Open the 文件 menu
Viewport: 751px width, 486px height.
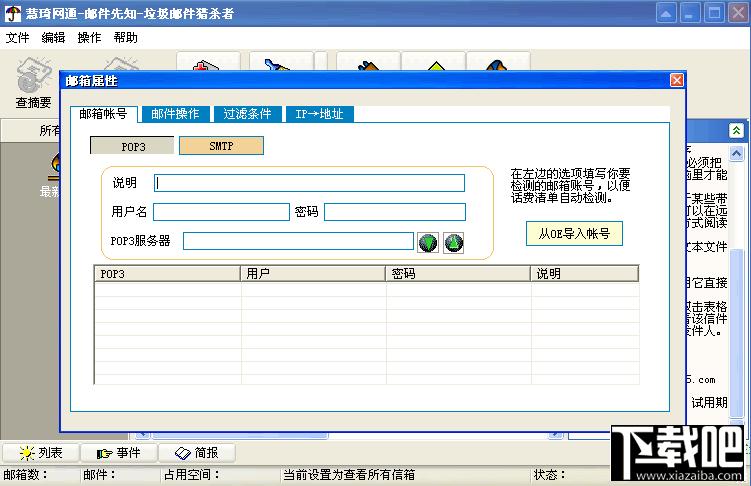[x=17, y=37]
